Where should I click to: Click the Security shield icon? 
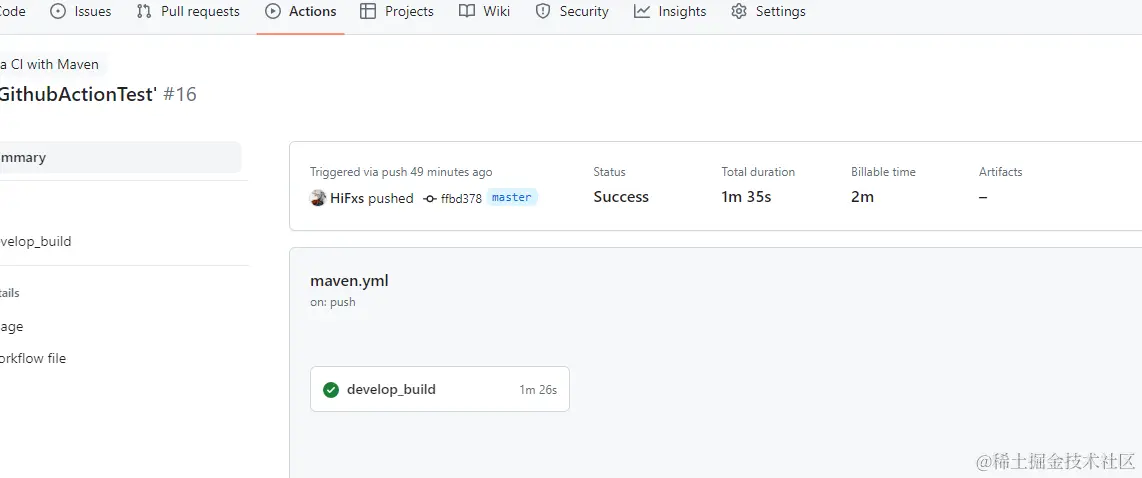pos(543,12)
